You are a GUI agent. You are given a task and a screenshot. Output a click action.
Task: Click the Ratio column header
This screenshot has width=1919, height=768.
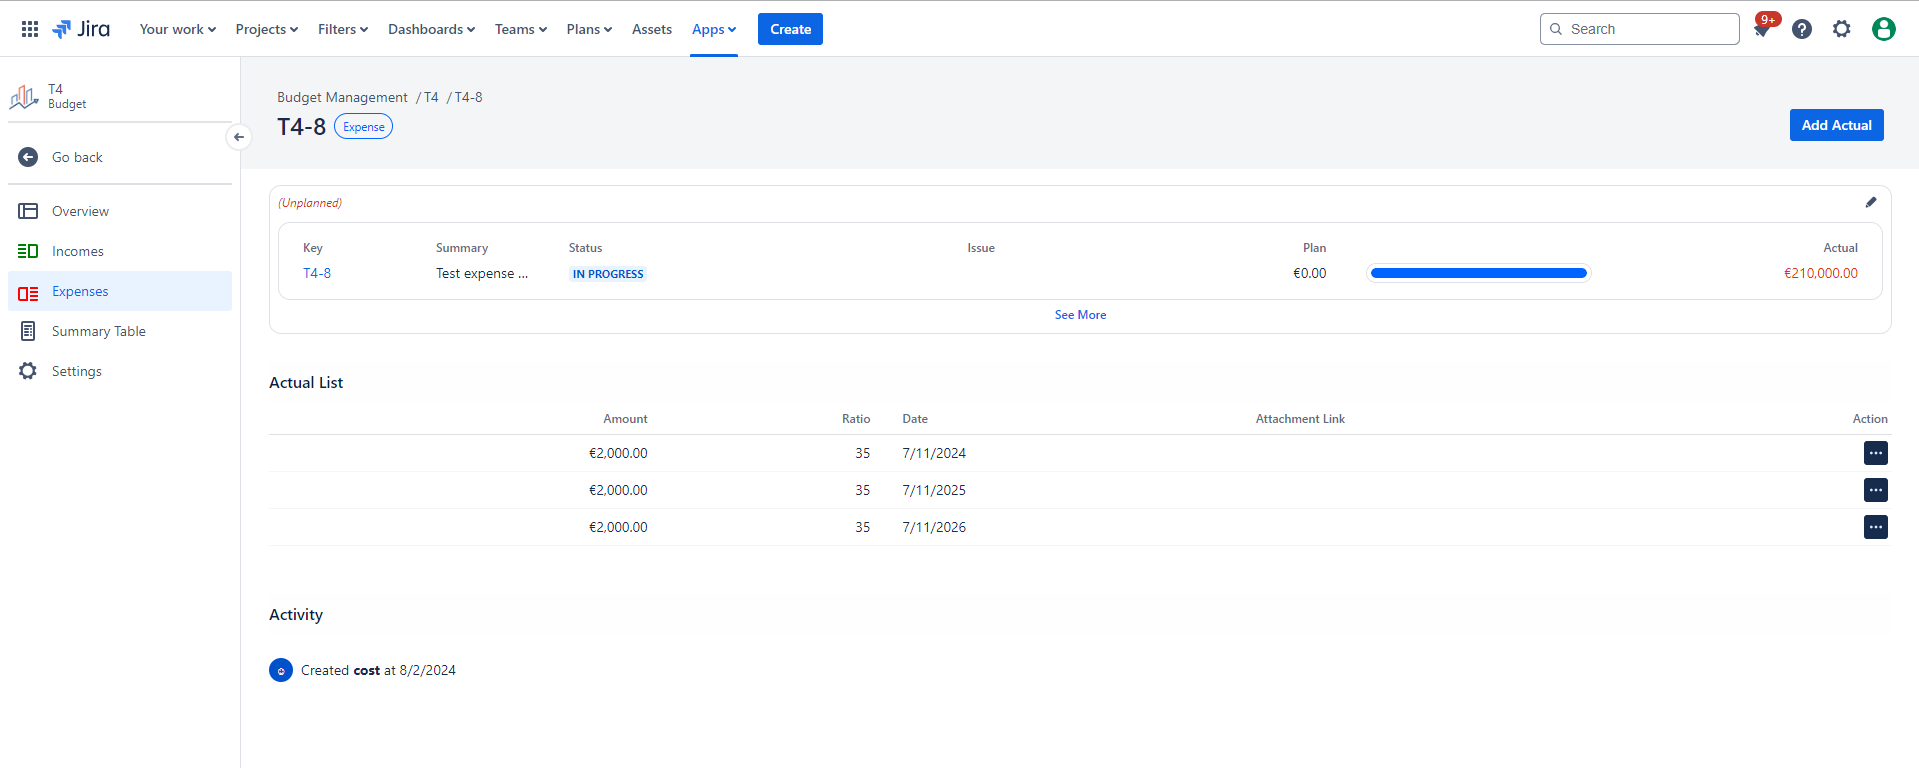point(856,419)
